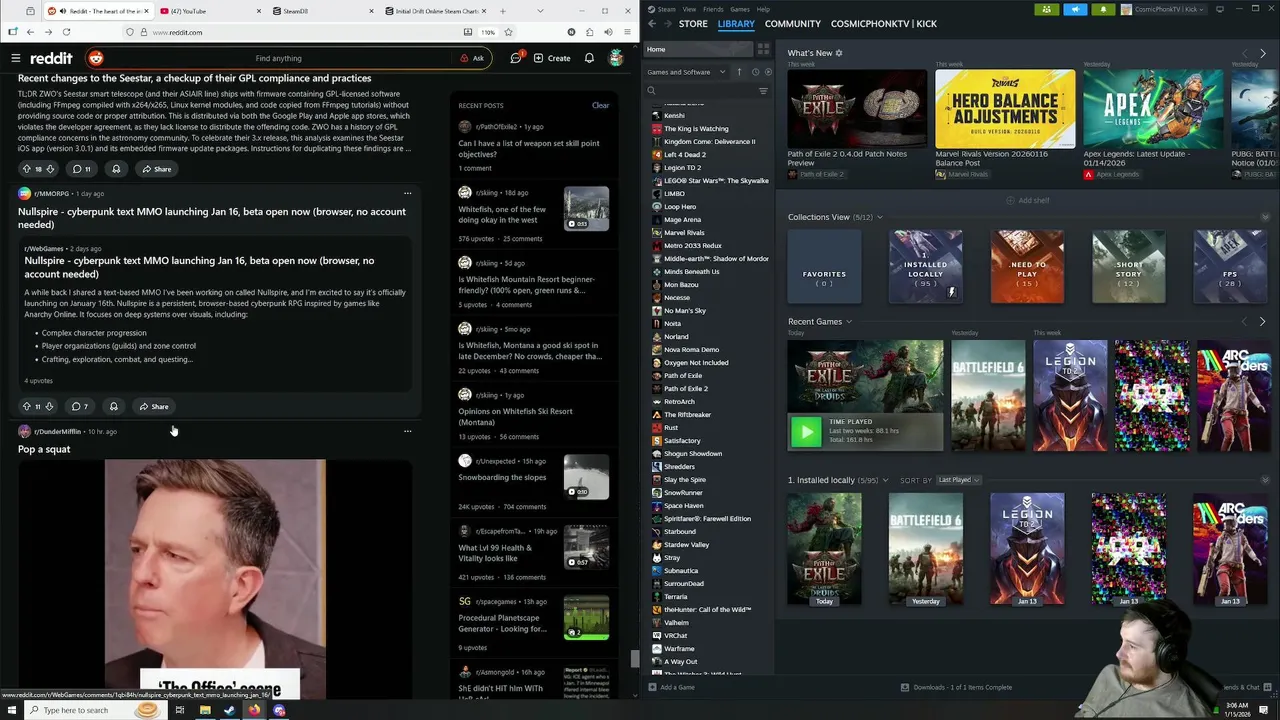
Task: Open overflow menu on r/MMORPG post
Action: [x=407, y=193]
